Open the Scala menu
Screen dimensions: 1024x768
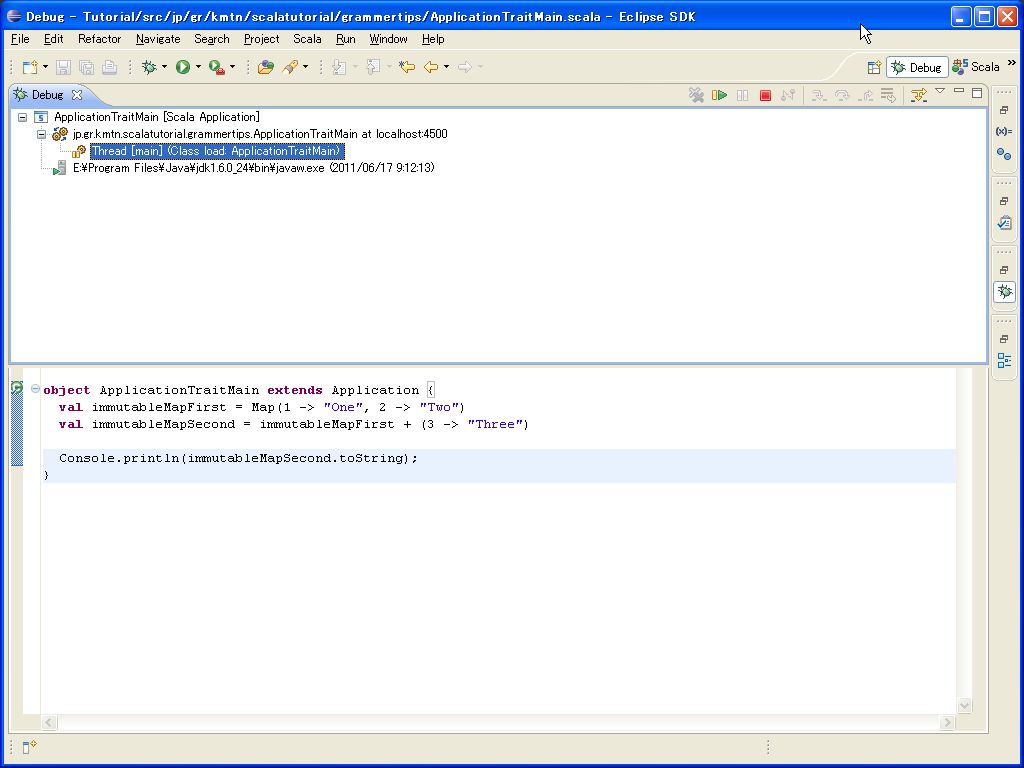(307, 39)
